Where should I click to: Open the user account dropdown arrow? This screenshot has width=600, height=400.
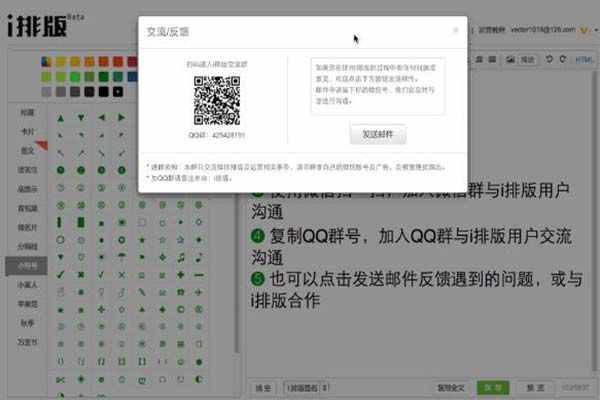click(x=595, y=30)
